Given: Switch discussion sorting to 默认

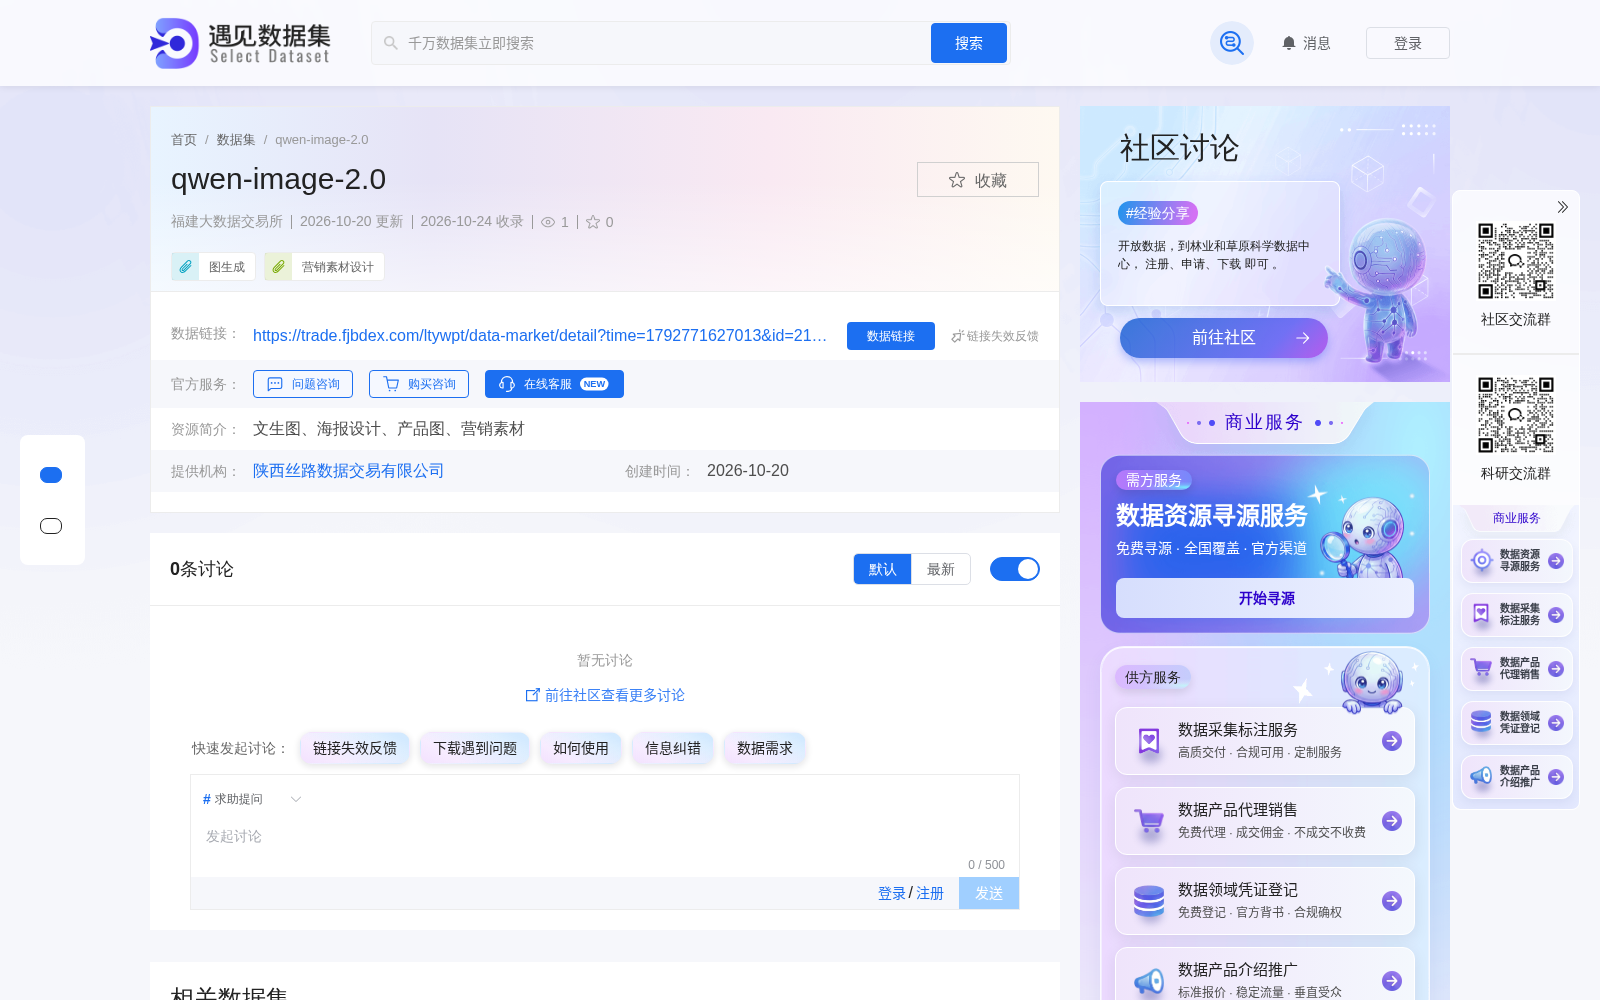Looking at the screenshot, I should tap(882, 569).
